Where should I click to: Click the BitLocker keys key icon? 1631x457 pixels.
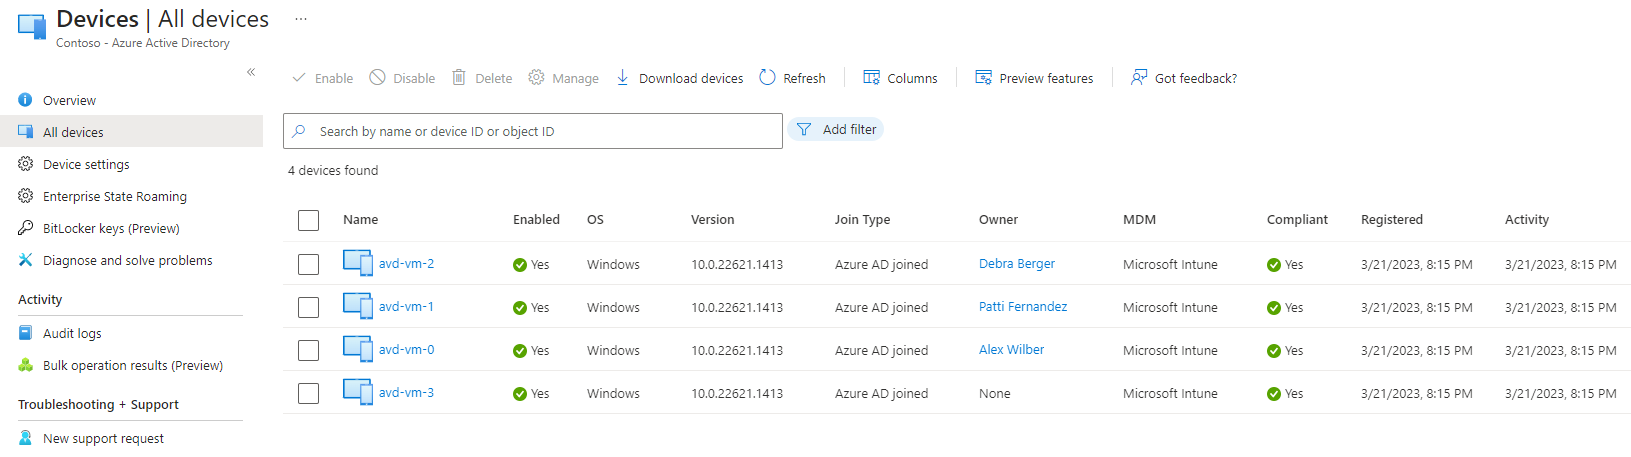[x=26, y=228]
